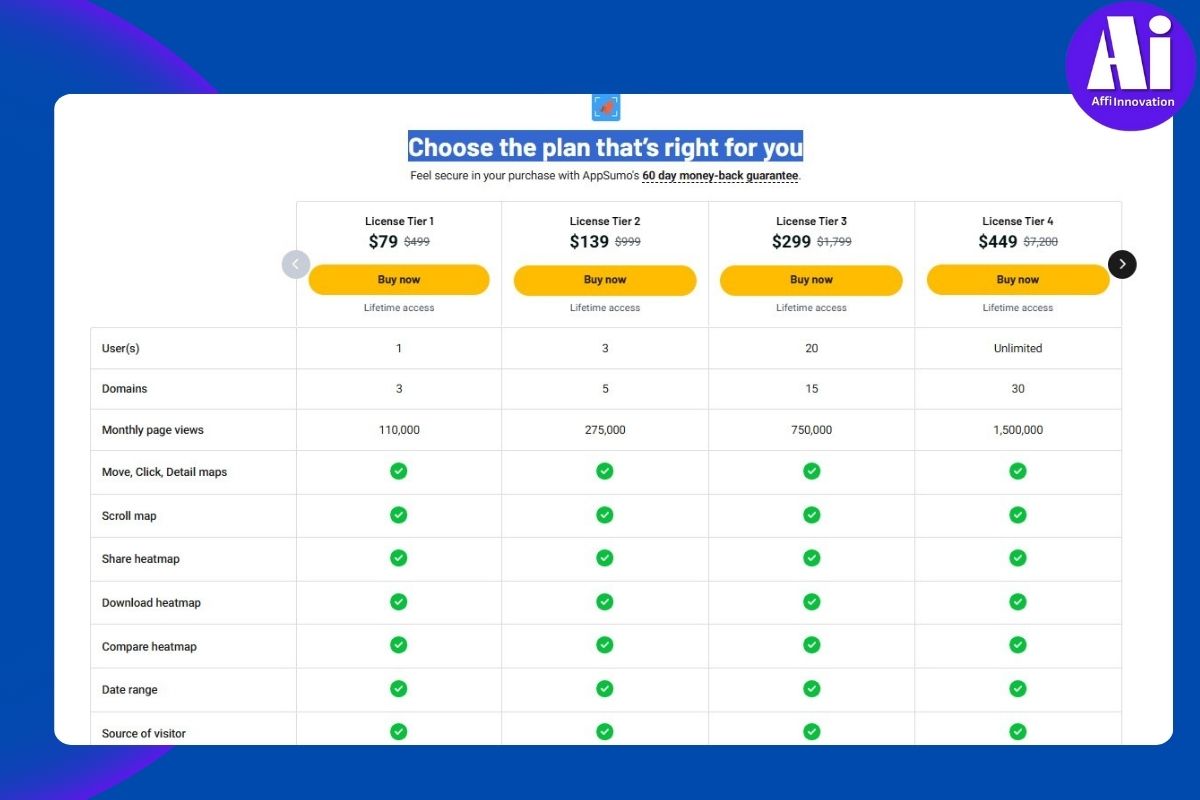Click the next carousel arrow beside Tier 4

tap(1122, 264)
